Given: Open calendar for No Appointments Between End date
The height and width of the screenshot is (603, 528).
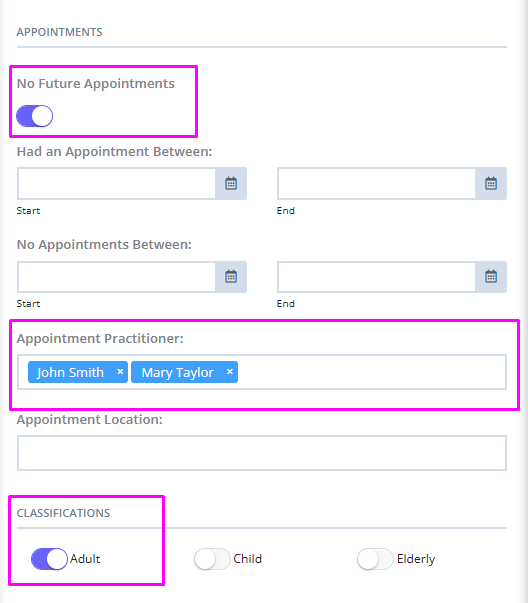Looking at the screenshot, I should pos(491,277).
